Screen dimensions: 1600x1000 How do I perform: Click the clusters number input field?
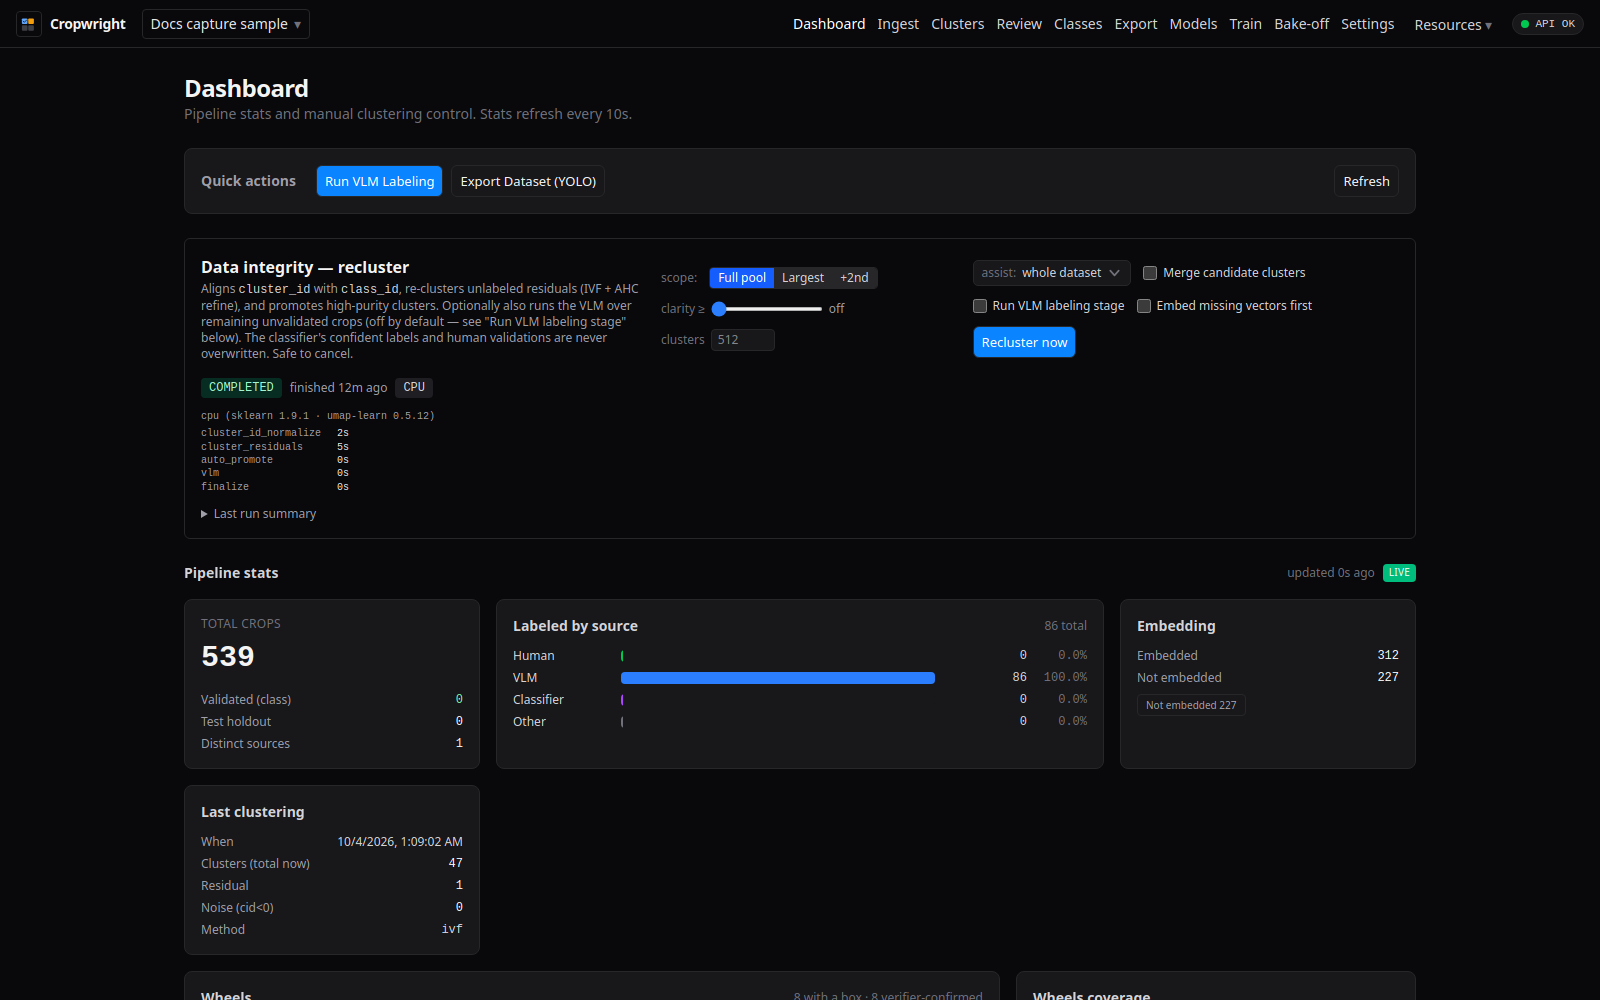pos(743,340)
